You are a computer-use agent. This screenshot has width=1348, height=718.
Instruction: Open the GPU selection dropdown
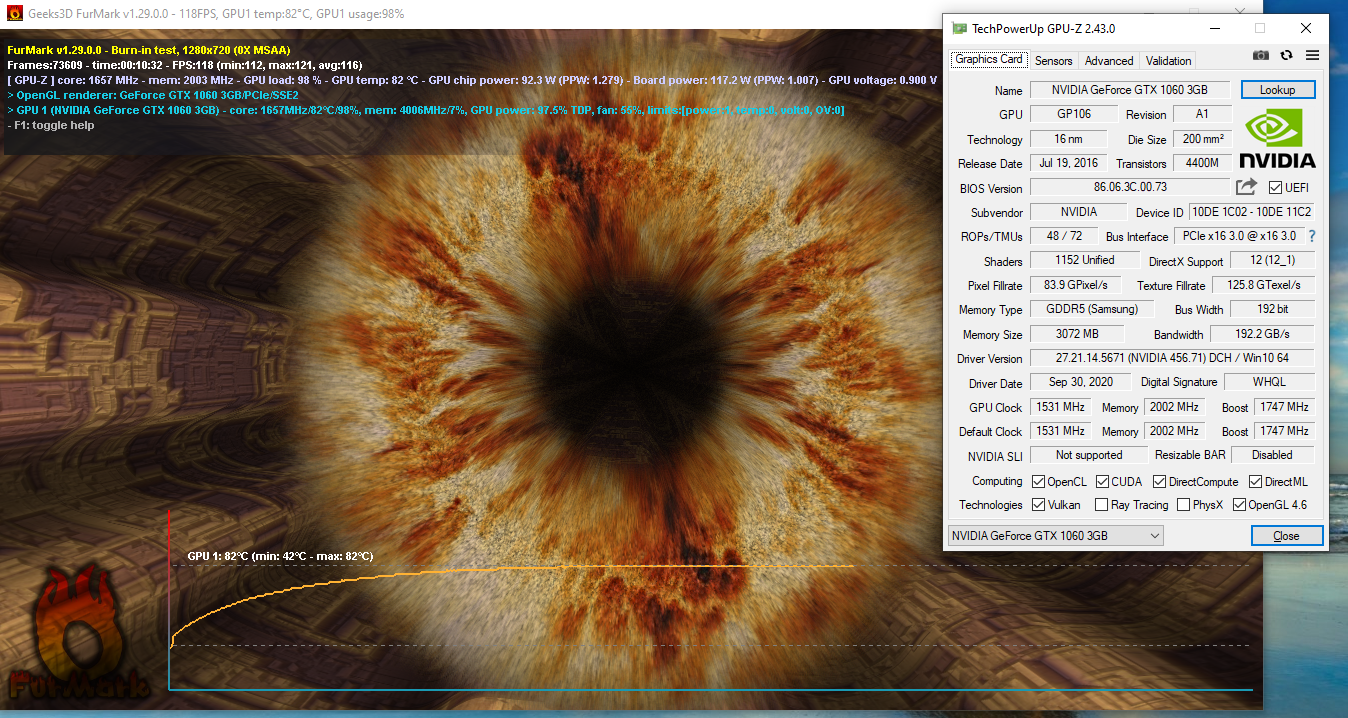coord(1055,536)
